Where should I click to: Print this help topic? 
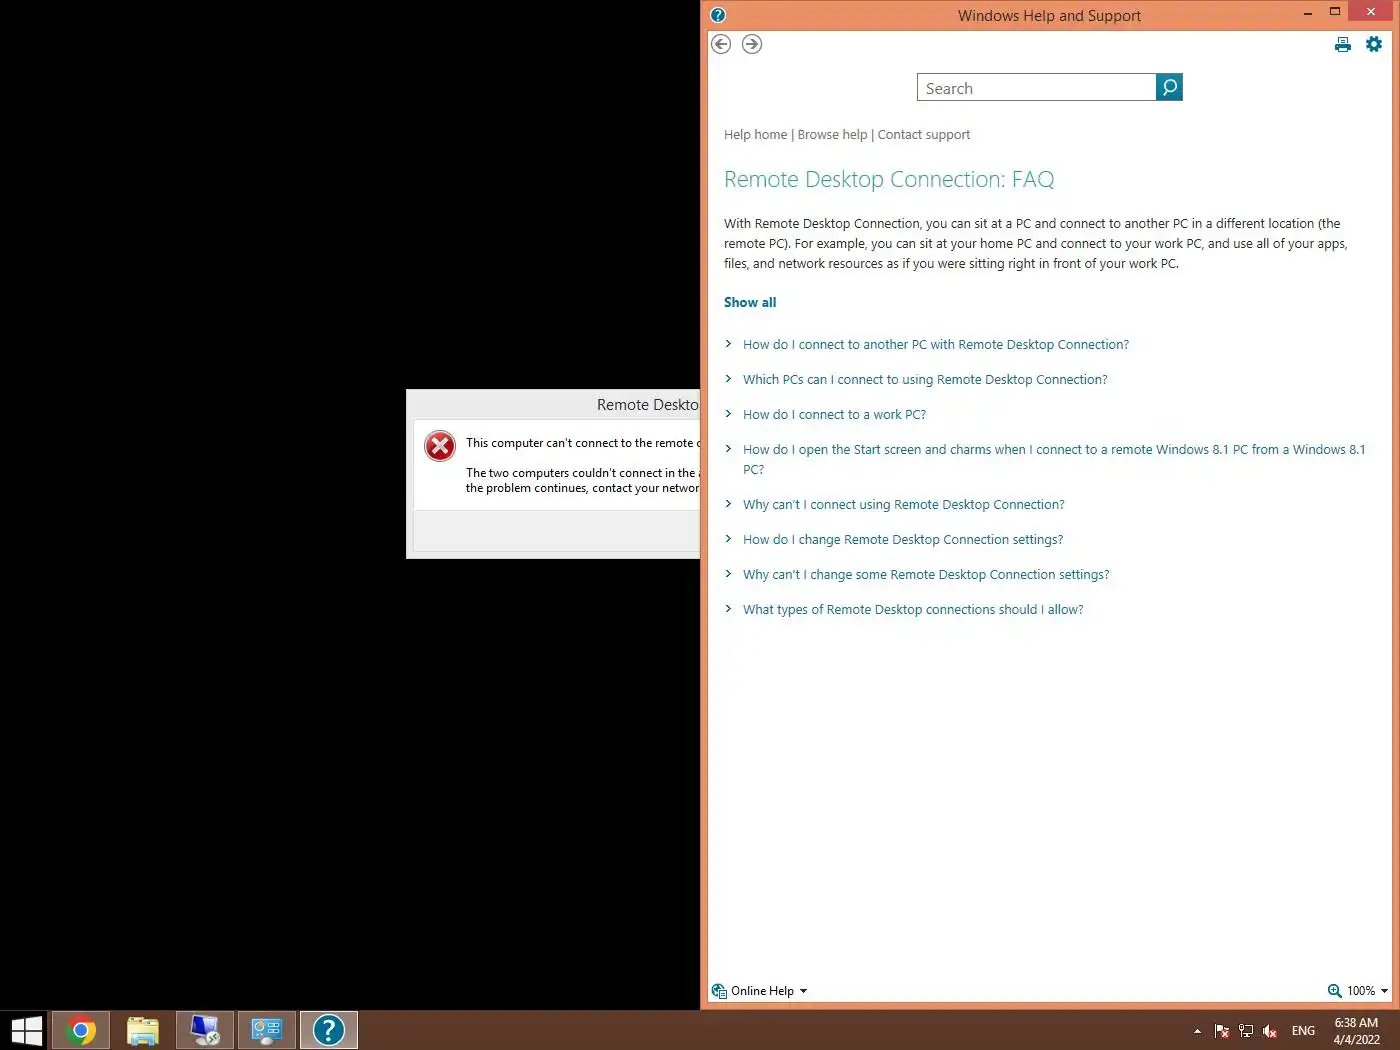pos(1343,44)
